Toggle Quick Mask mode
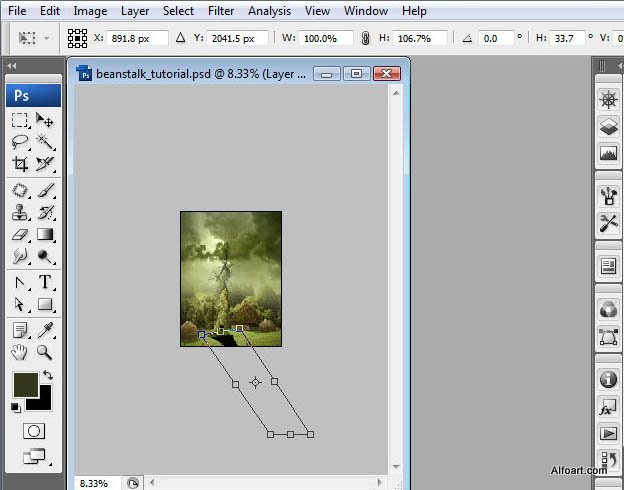The image size is (624, 490). 34,431
